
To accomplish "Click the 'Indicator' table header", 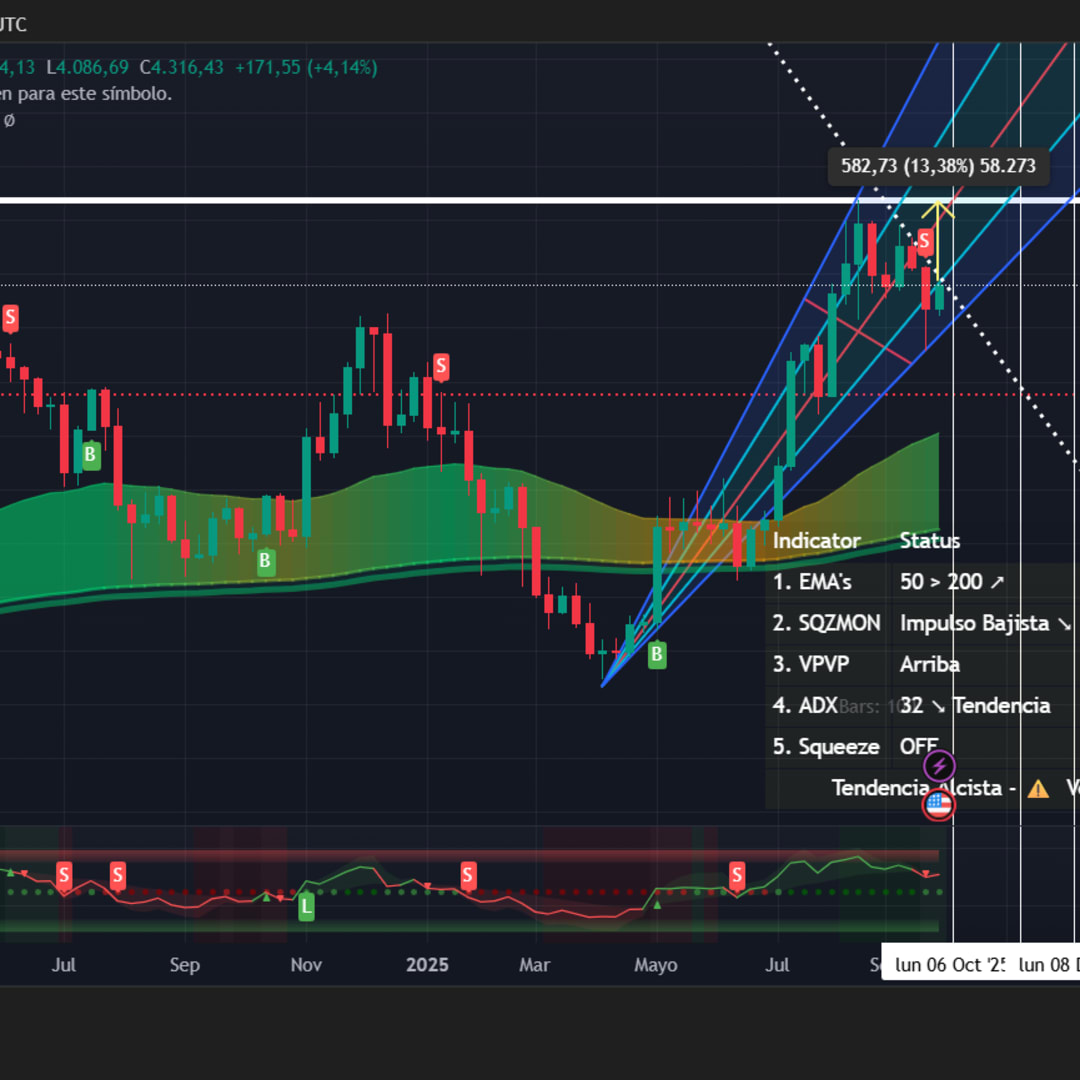I will pyautogui.click(x=817, y=541).
